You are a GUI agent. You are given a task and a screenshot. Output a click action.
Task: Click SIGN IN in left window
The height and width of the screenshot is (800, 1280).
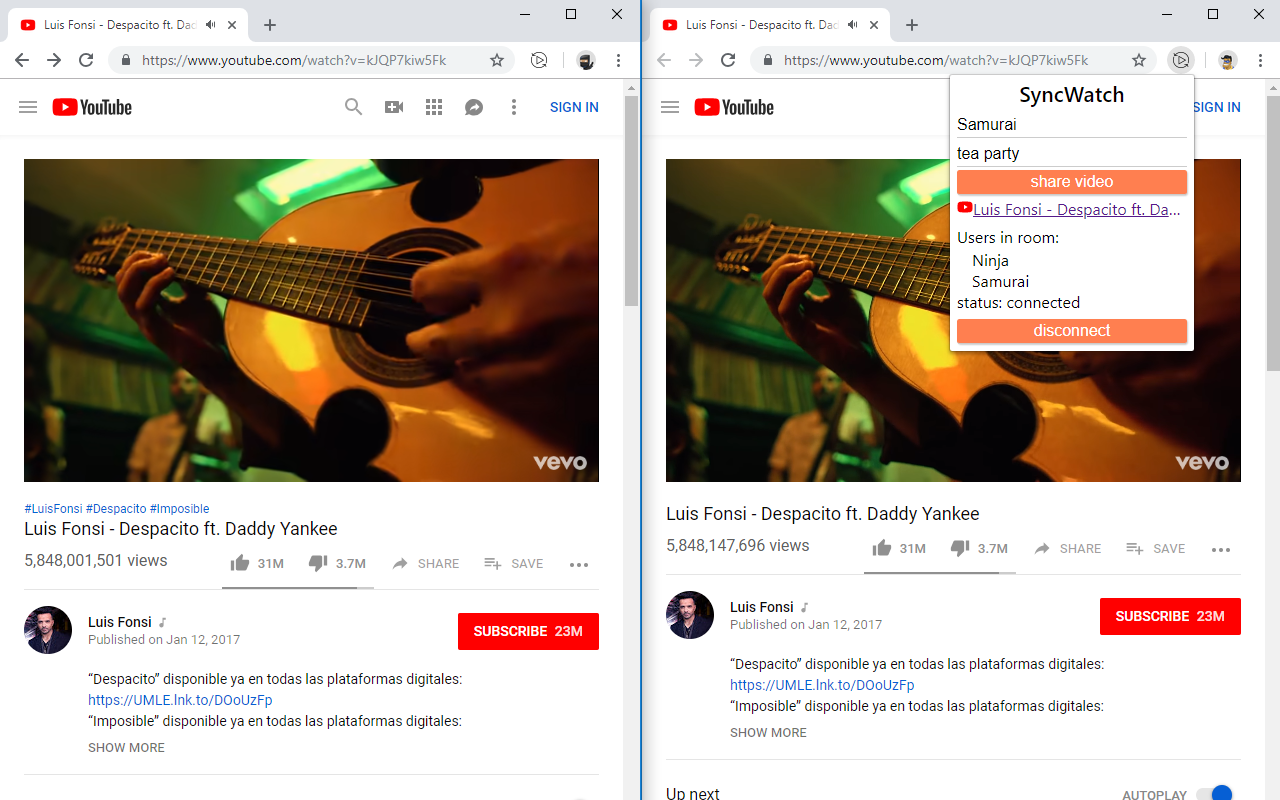(574, 107)
